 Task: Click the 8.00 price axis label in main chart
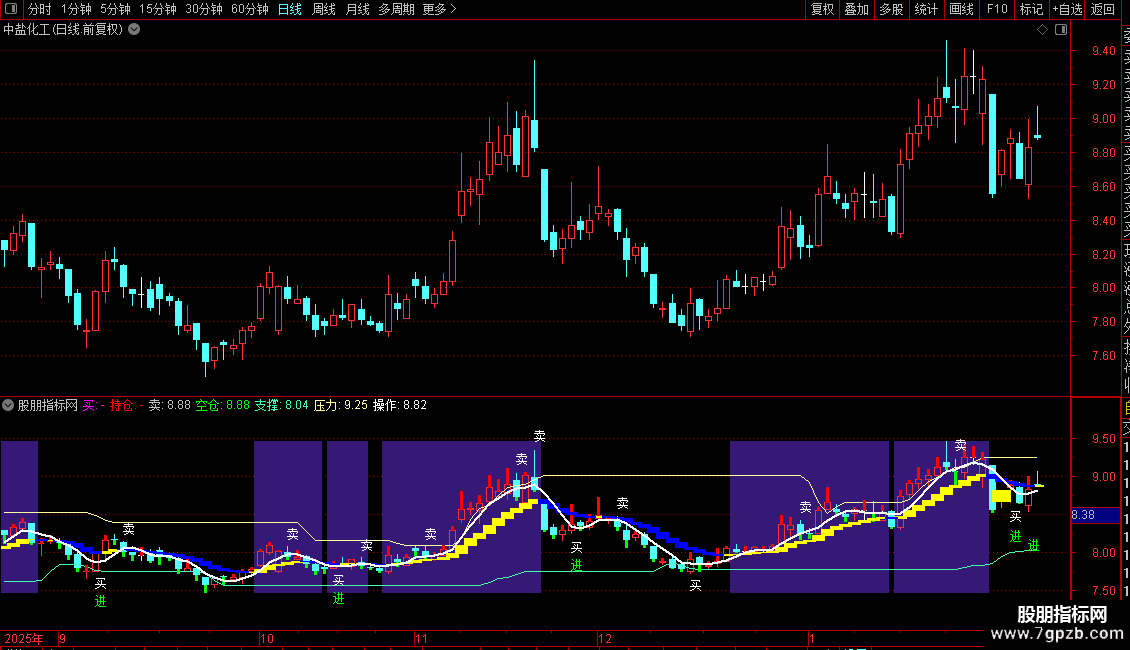(1103, 288)
